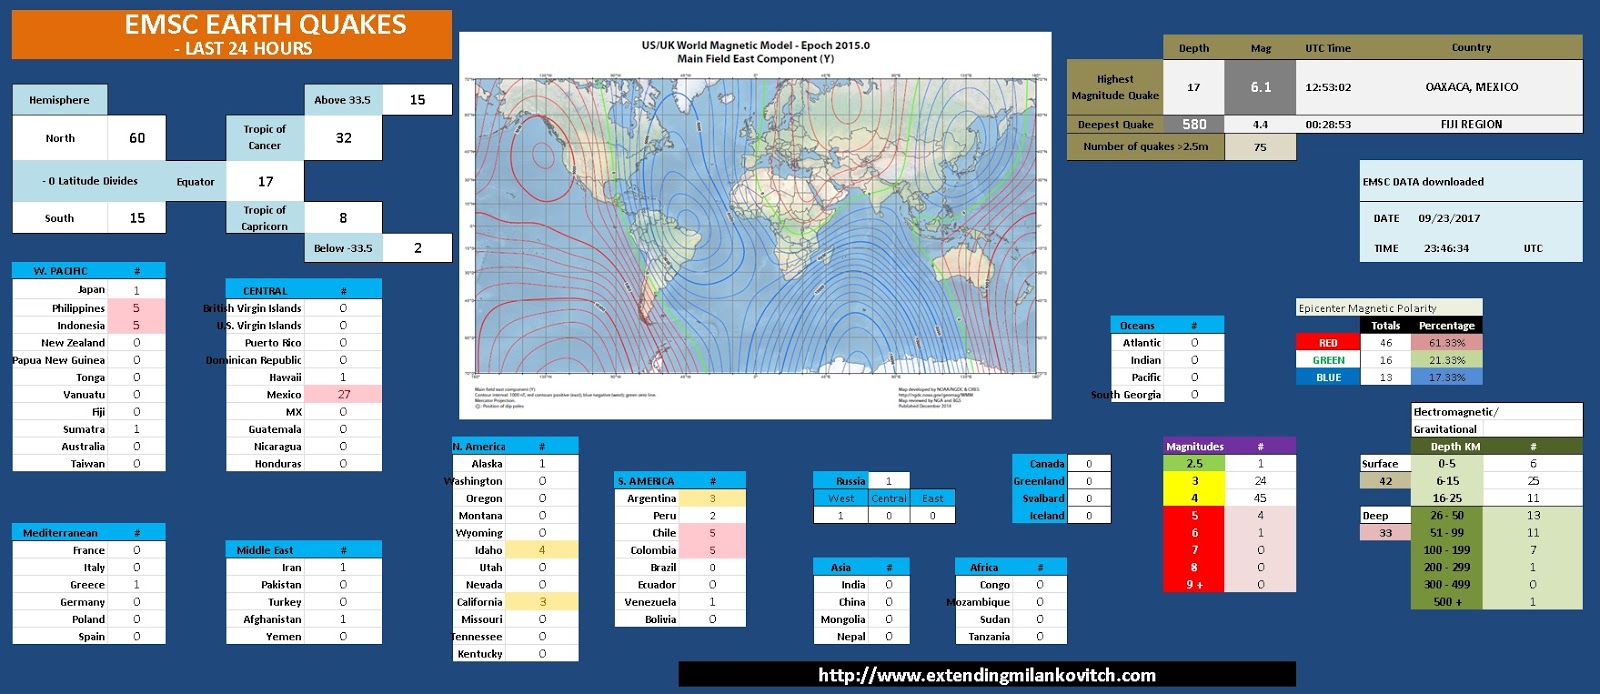Select the BLUE polarity color cell
Viewport: 1600px width, 694px height.
pyautogui.click(x=1328, y=377)
